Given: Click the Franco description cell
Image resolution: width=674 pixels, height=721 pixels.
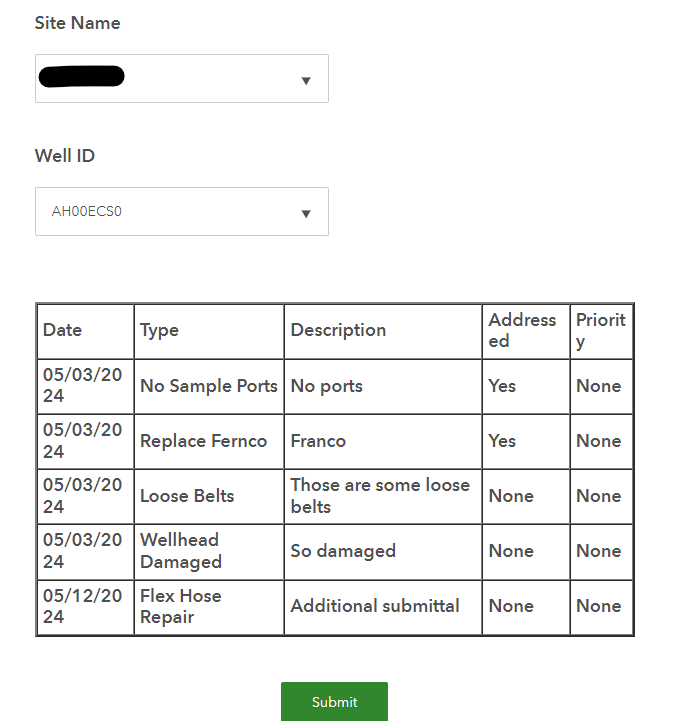Looking at the screenshot, I should point(318,441).
